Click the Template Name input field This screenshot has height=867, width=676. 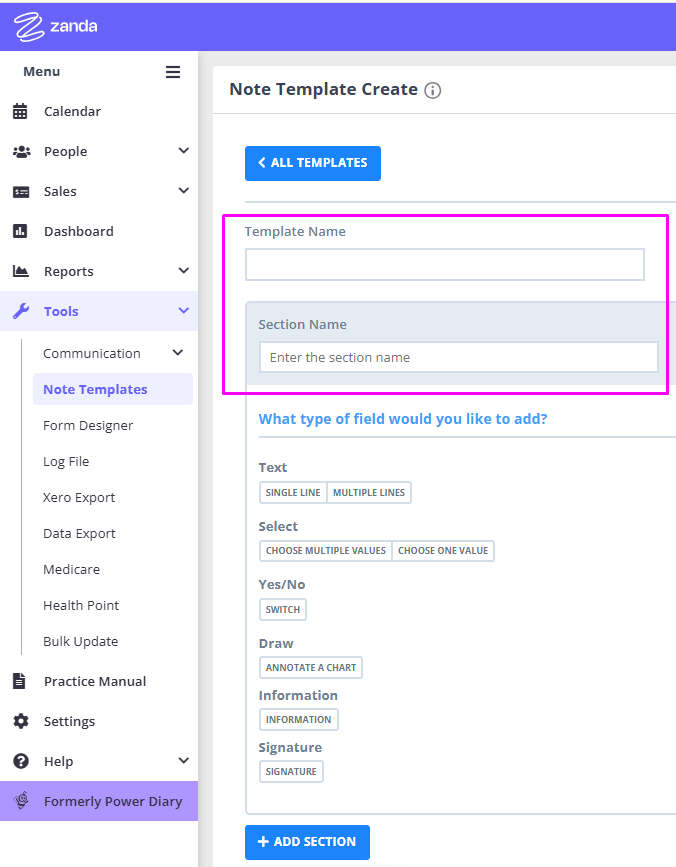(444, 265)
